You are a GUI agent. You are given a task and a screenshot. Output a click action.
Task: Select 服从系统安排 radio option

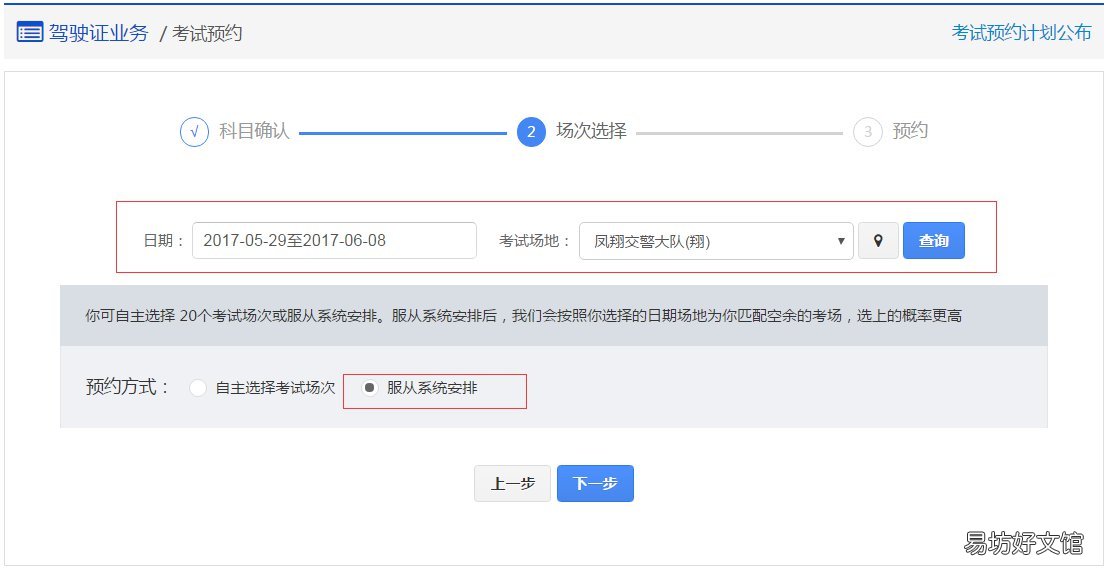tap(369, 388)
